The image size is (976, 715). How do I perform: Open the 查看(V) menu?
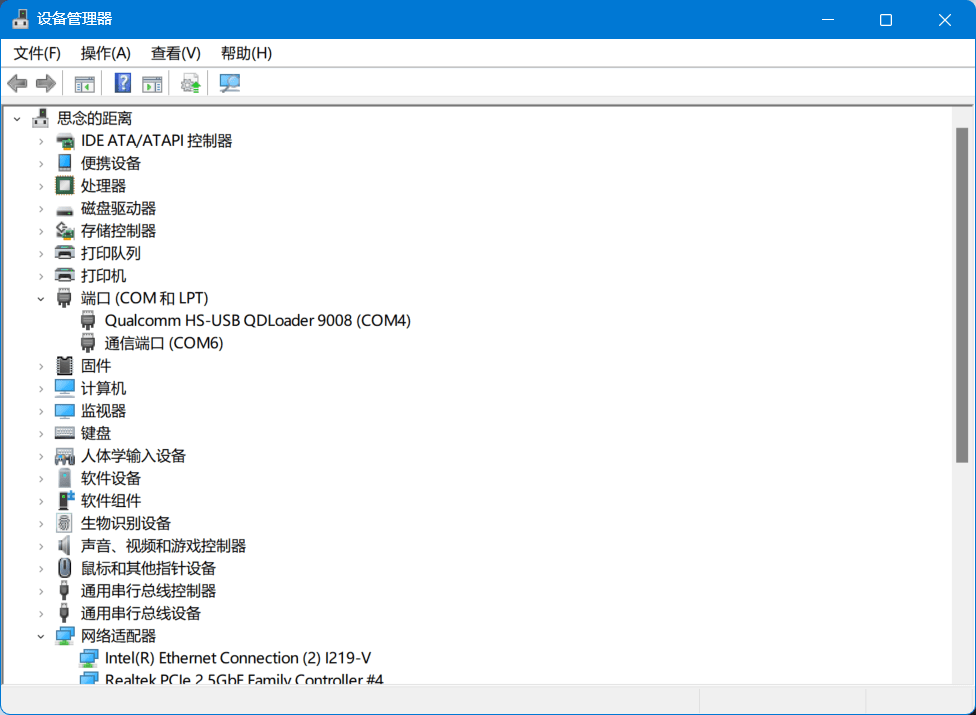(175, 53)
